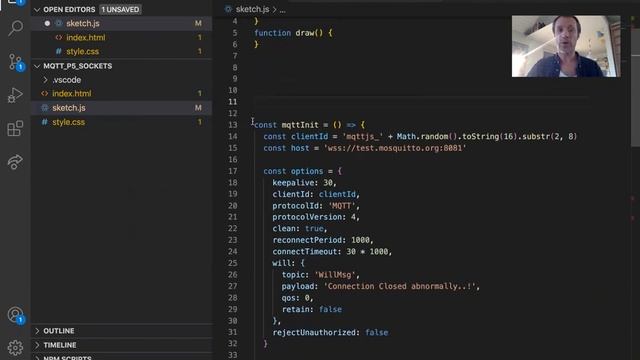
Task: Open style.css in MQTT_P5_SOCKETS folder
Action: (122, 122)
